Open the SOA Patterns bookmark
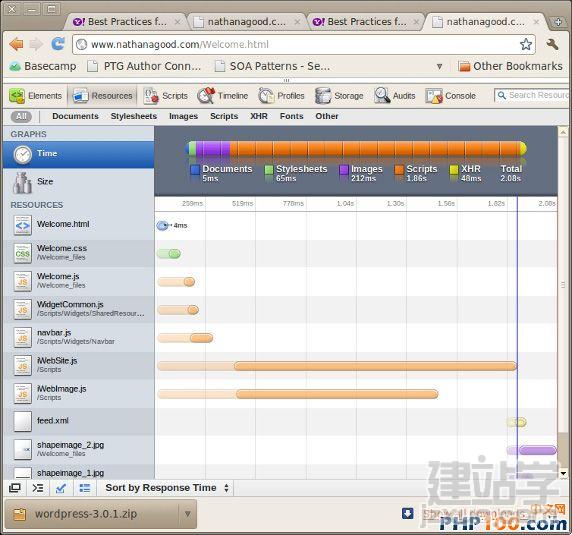The image size is (572, 535). tap(272, 66)
